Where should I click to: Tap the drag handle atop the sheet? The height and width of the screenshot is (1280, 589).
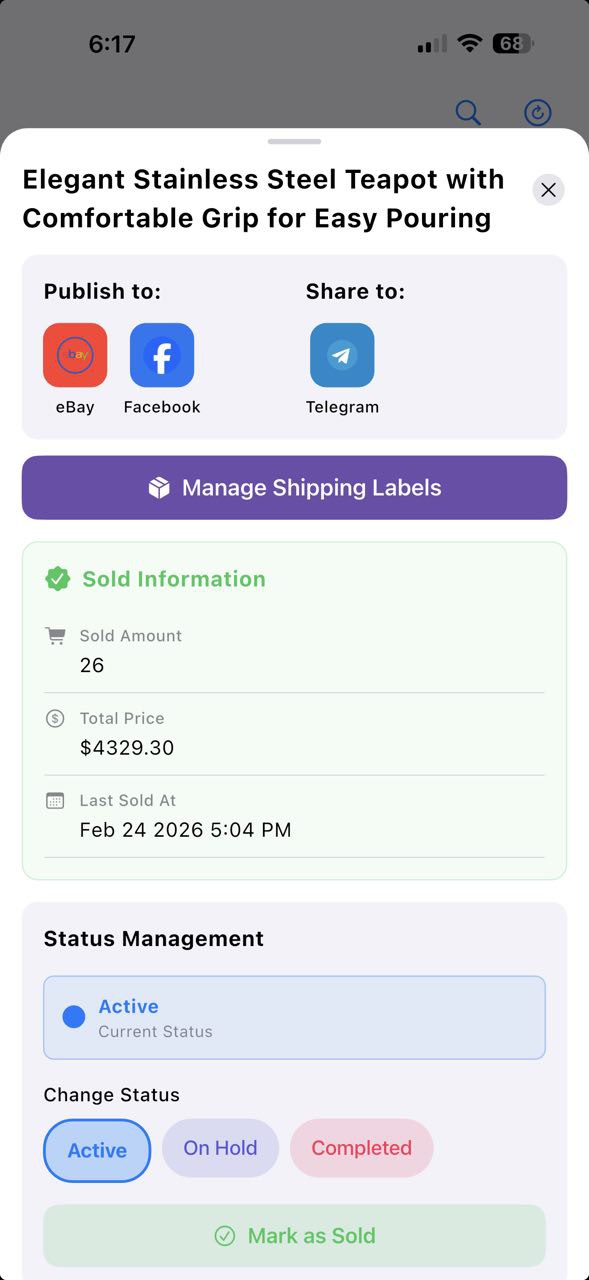tap(294, 143)
